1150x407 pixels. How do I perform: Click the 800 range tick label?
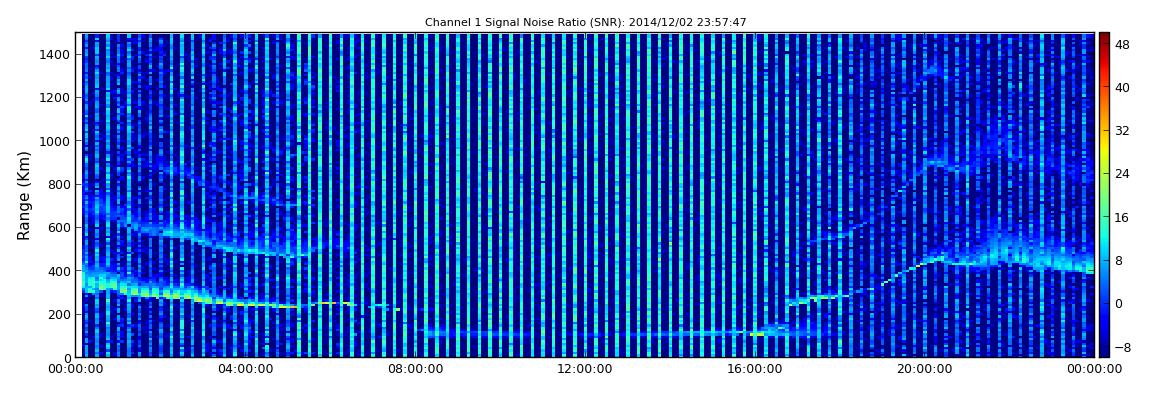click(60, 184)
